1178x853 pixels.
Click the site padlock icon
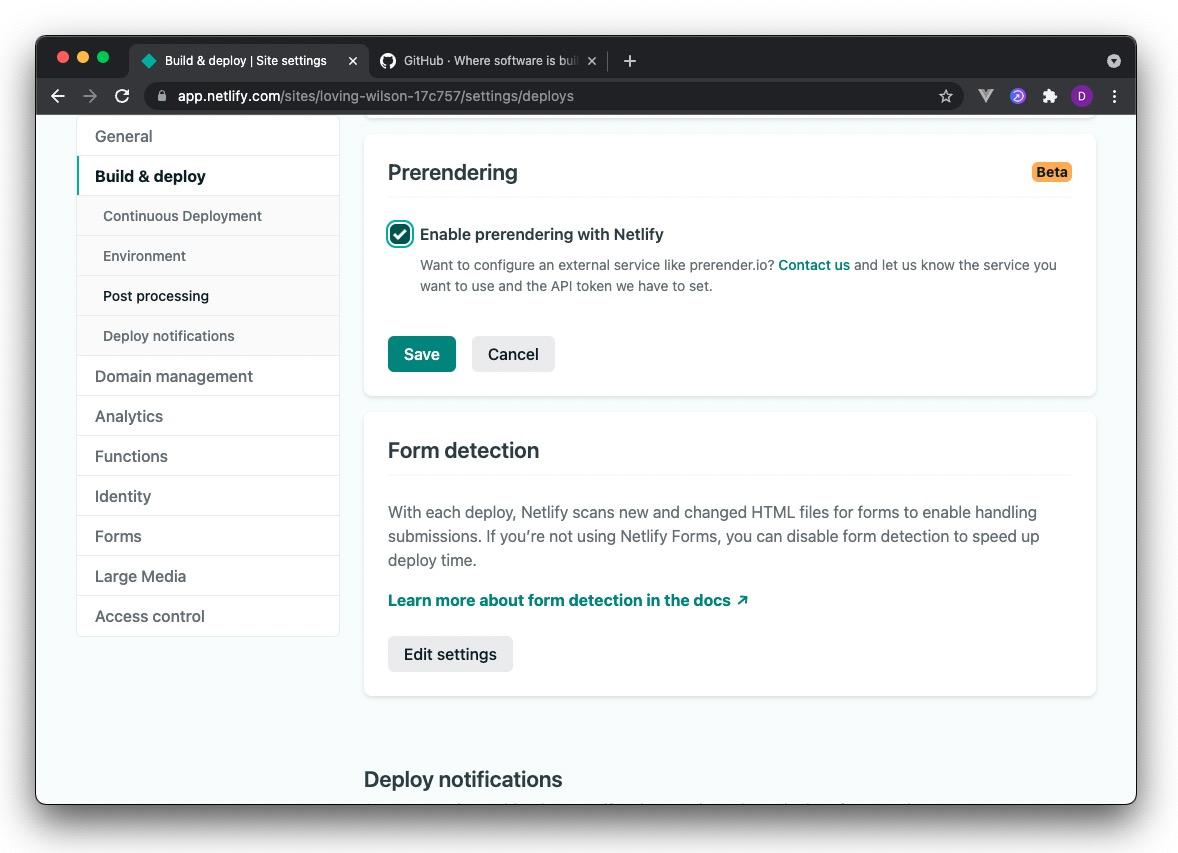[162, 96]
